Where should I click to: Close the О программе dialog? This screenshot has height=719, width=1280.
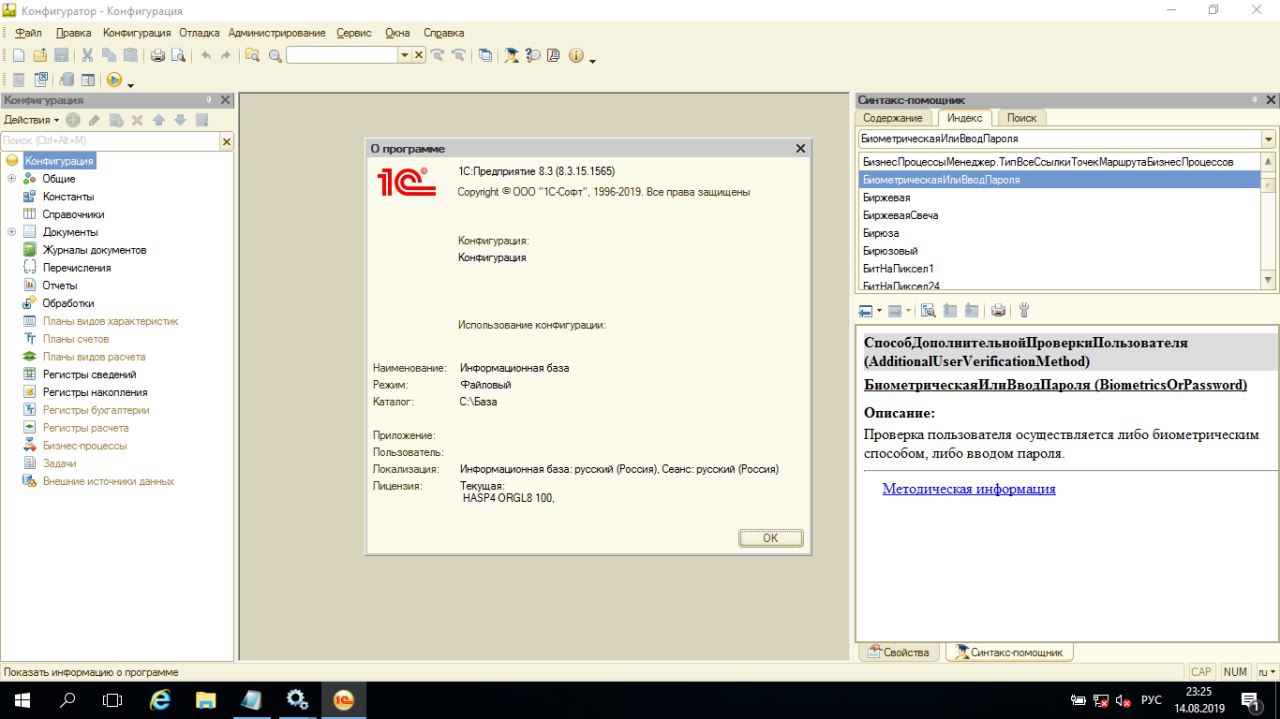pos(800,148)
